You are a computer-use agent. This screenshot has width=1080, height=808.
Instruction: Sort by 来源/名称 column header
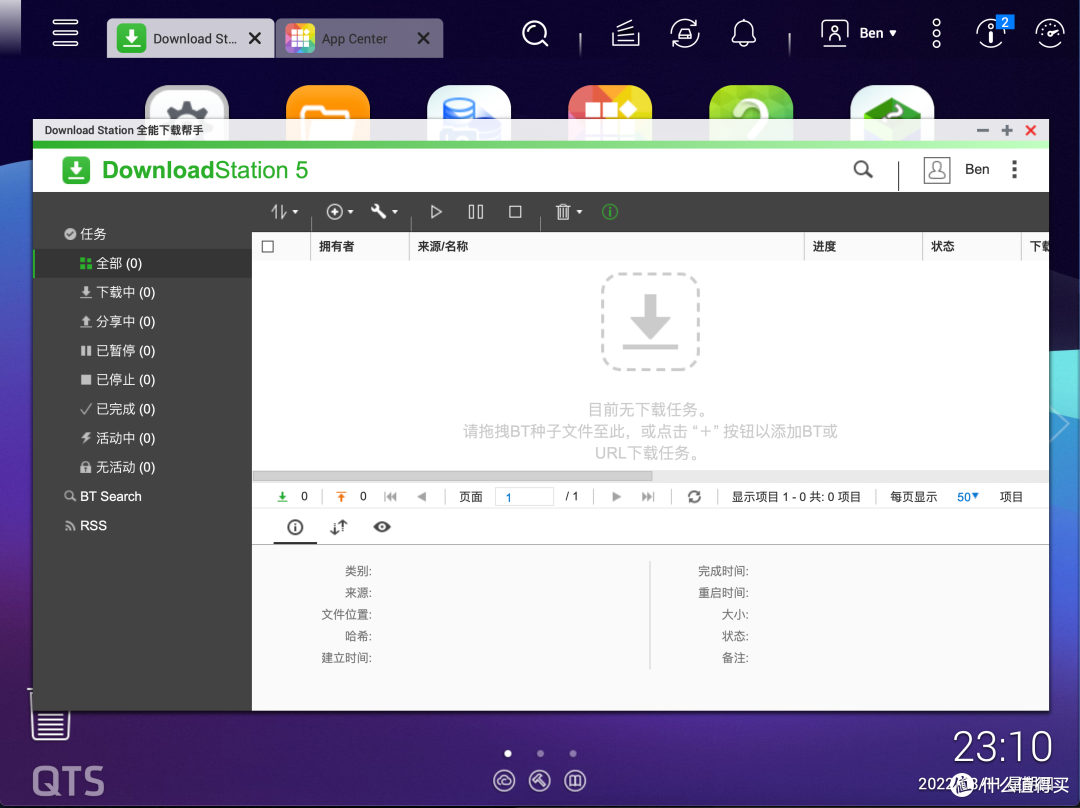pyautogui.click(x=606, y=247)
